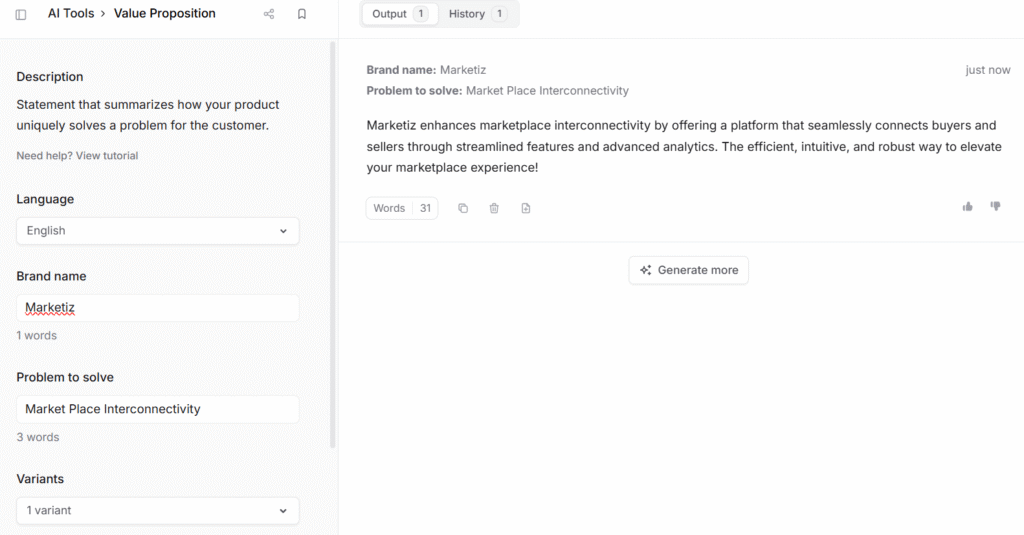
Task: Click the Language label
Action: pyautogui.click(x=45, y=199)
